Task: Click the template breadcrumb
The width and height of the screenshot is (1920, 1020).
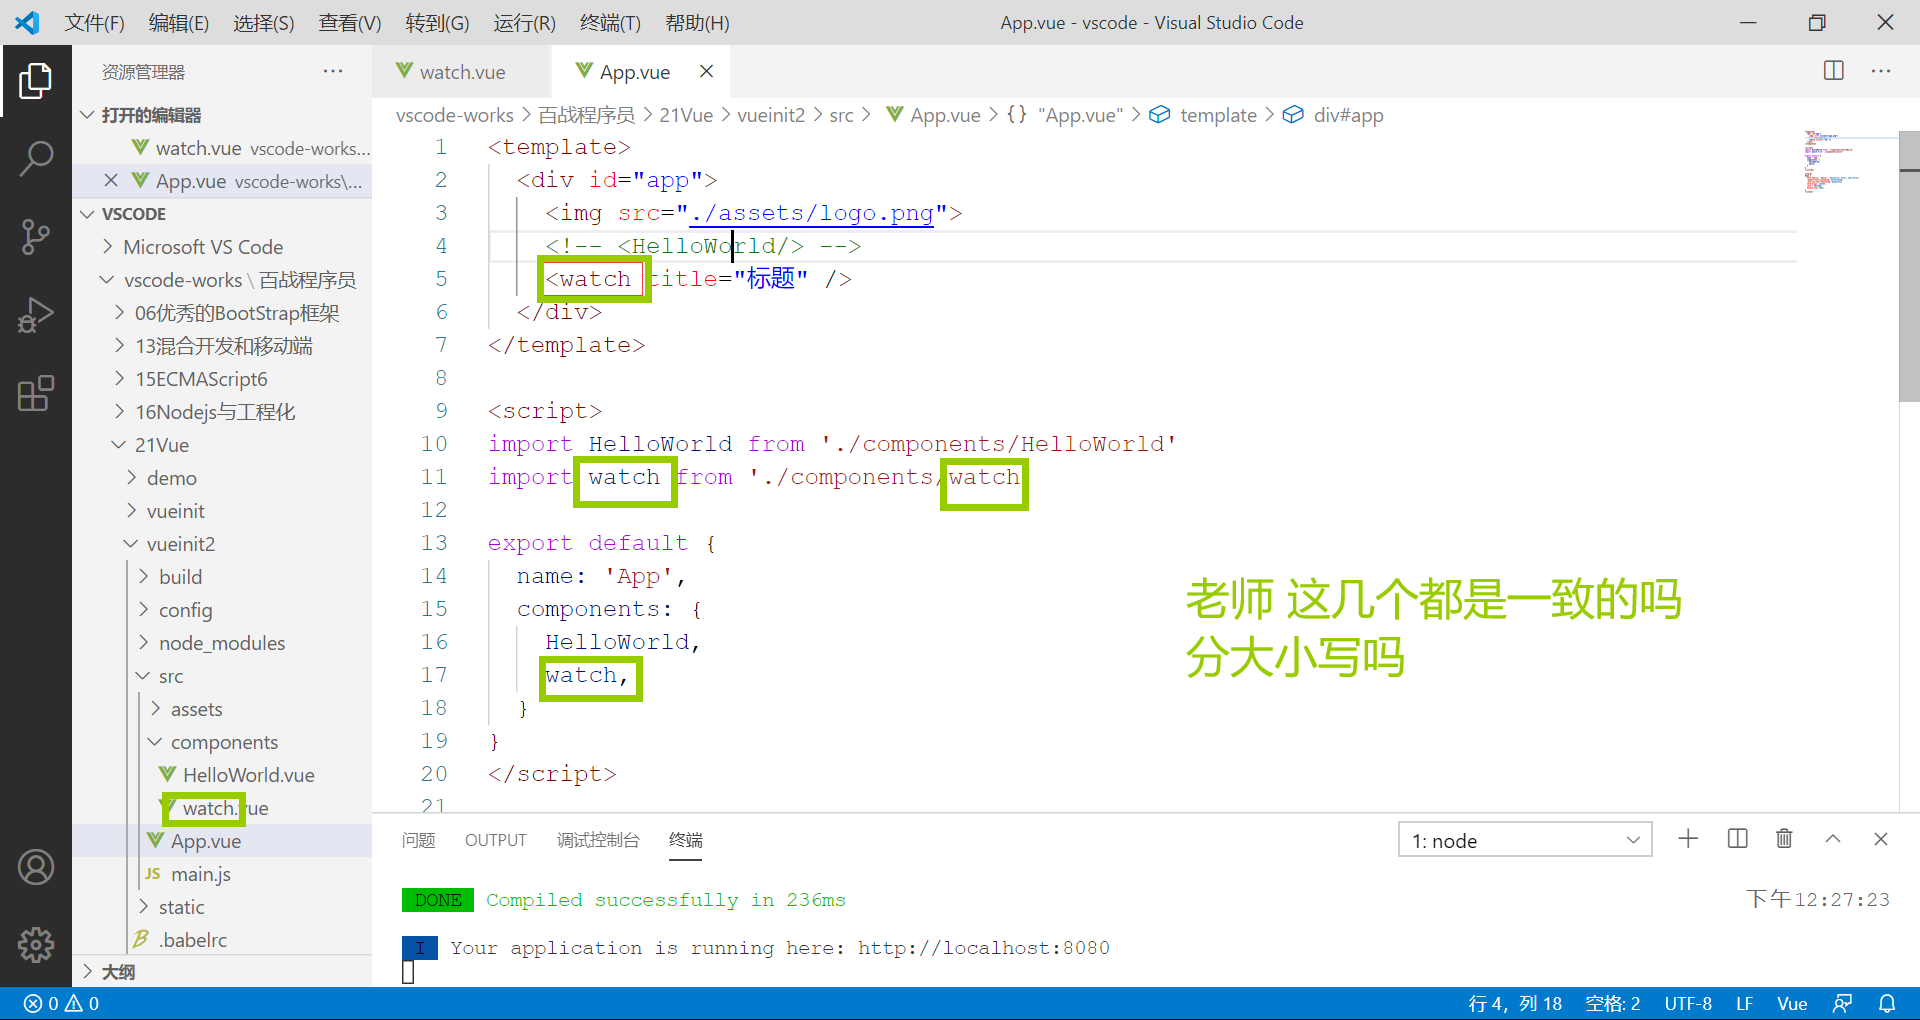Action: [x=1217, y=115]
